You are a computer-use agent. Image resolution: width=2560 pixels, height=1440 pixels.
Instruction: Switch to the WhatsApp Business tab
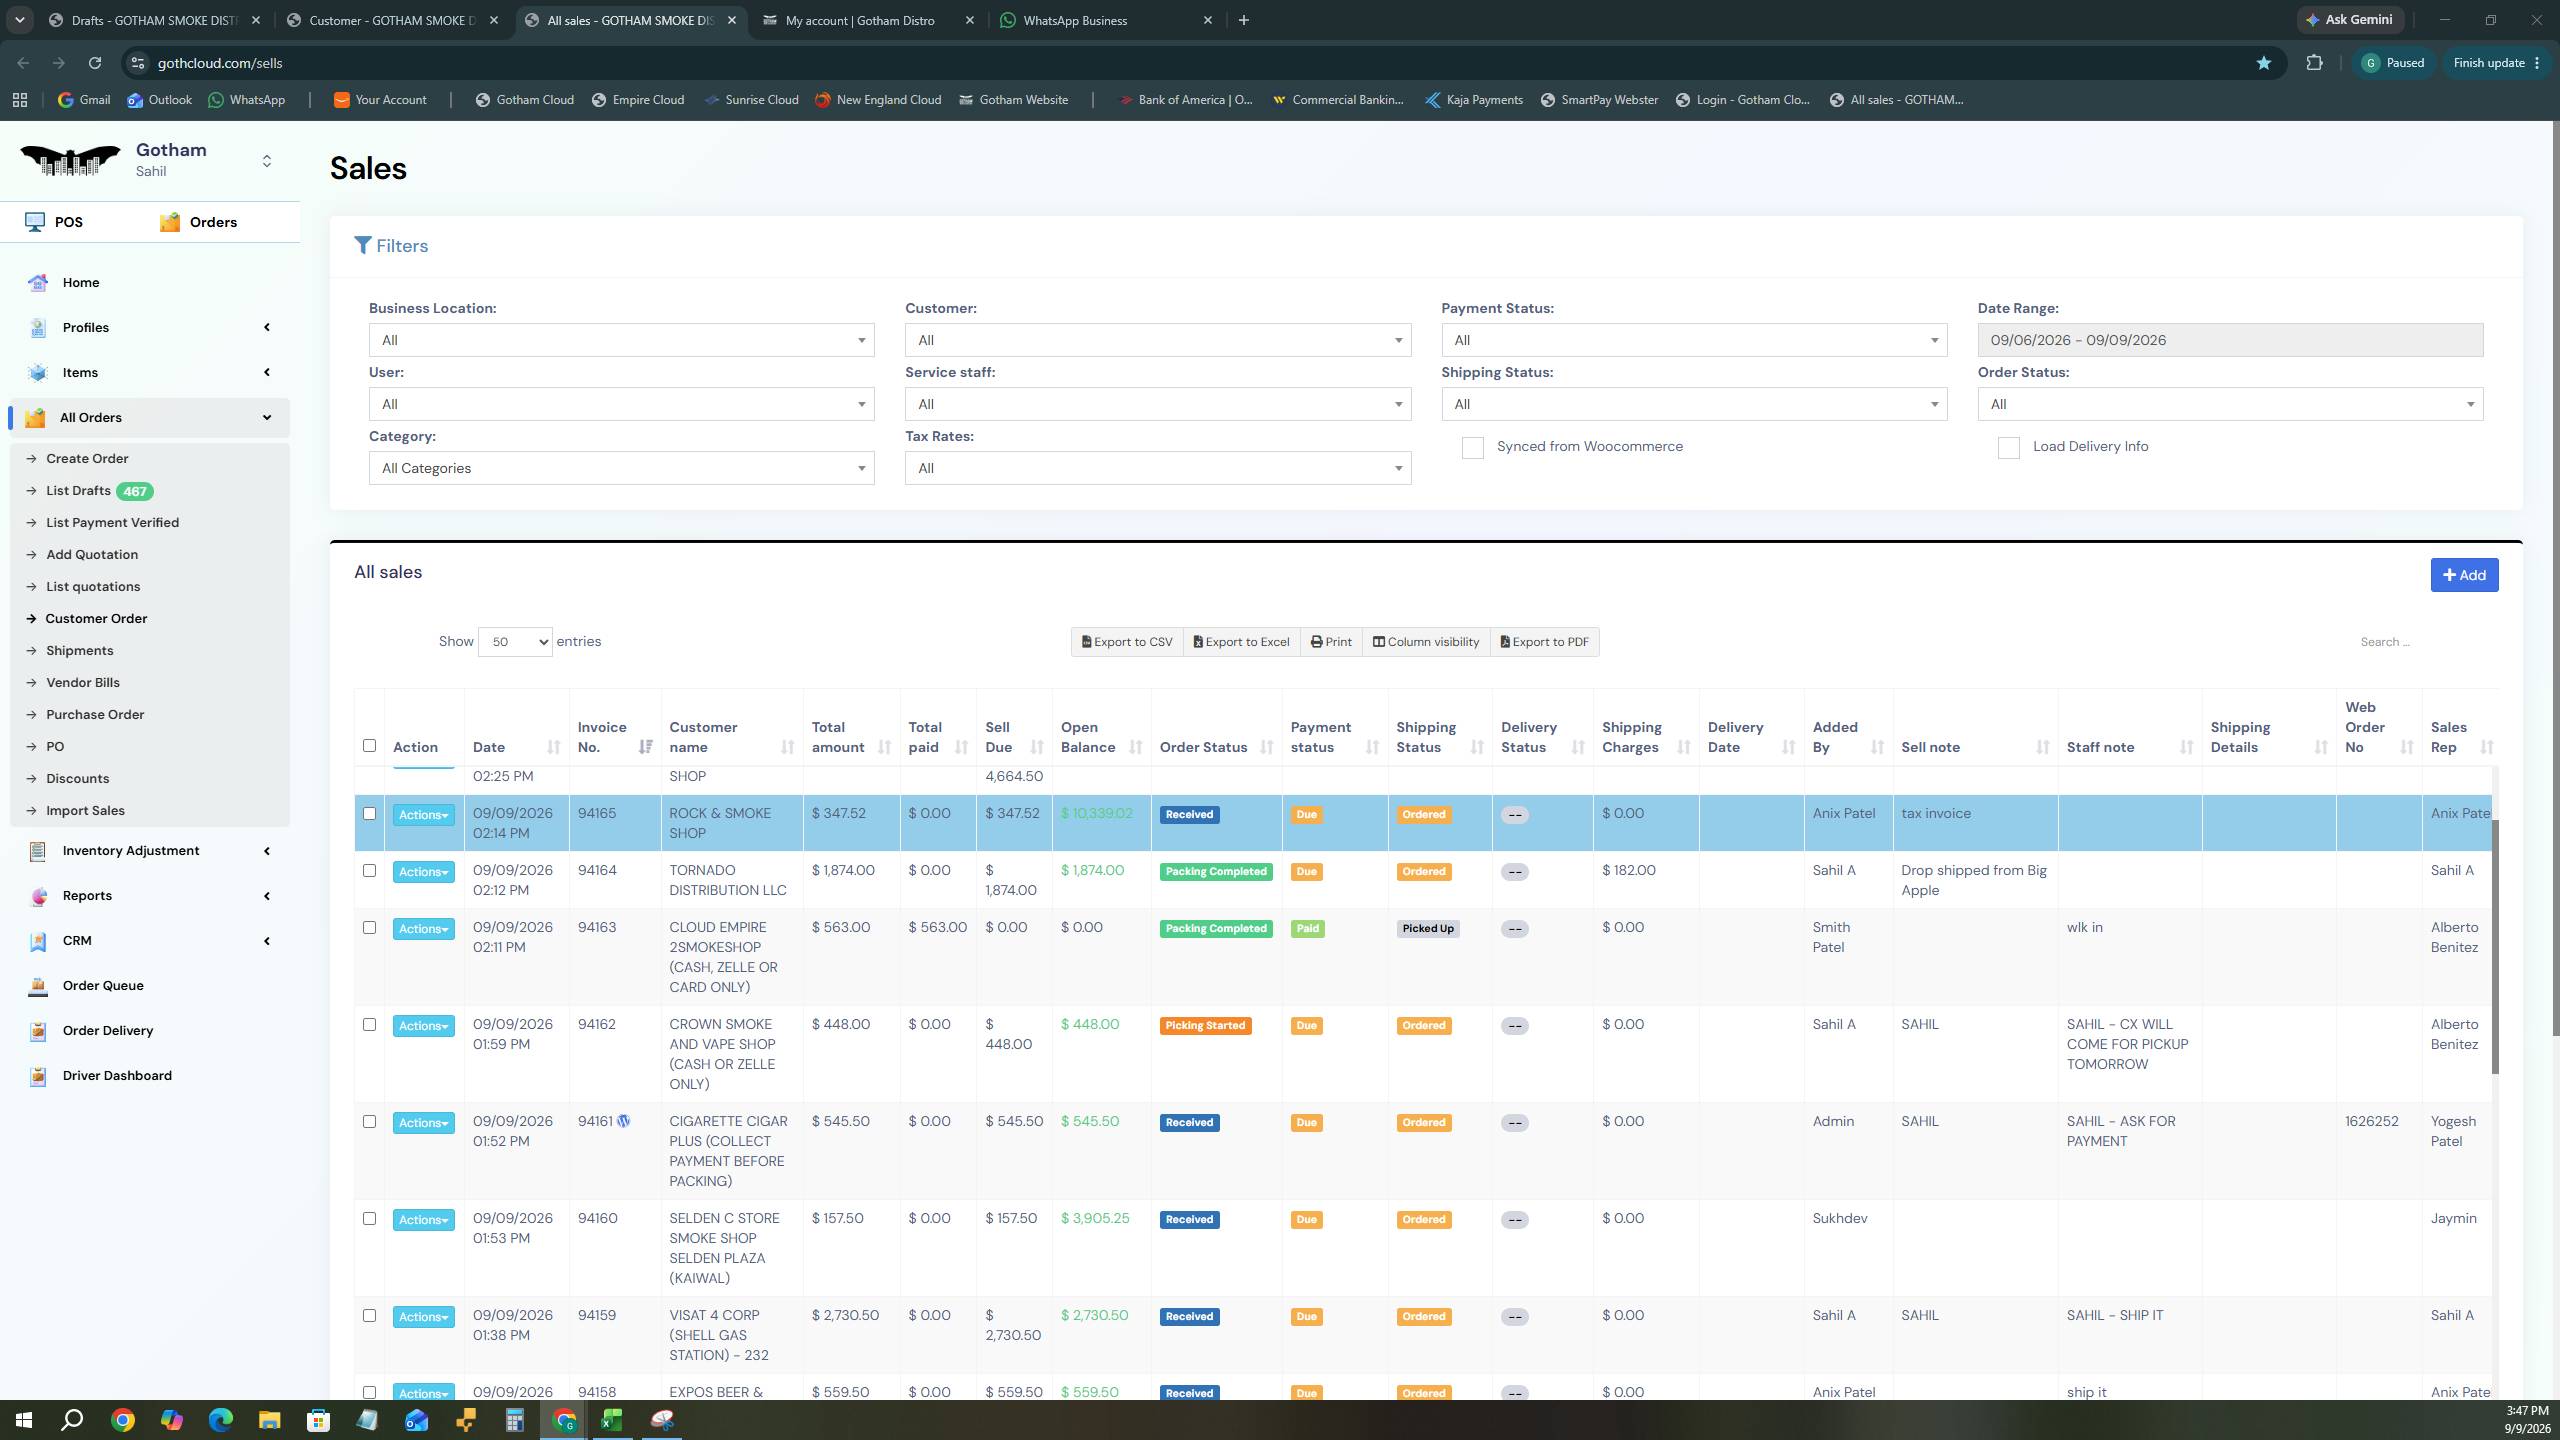[x=1107, y=20]
